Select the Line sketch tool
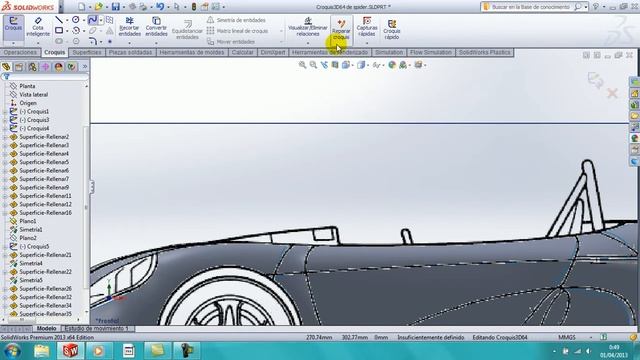The height and width of the screenshot is (360, 640). coord(59,20)
